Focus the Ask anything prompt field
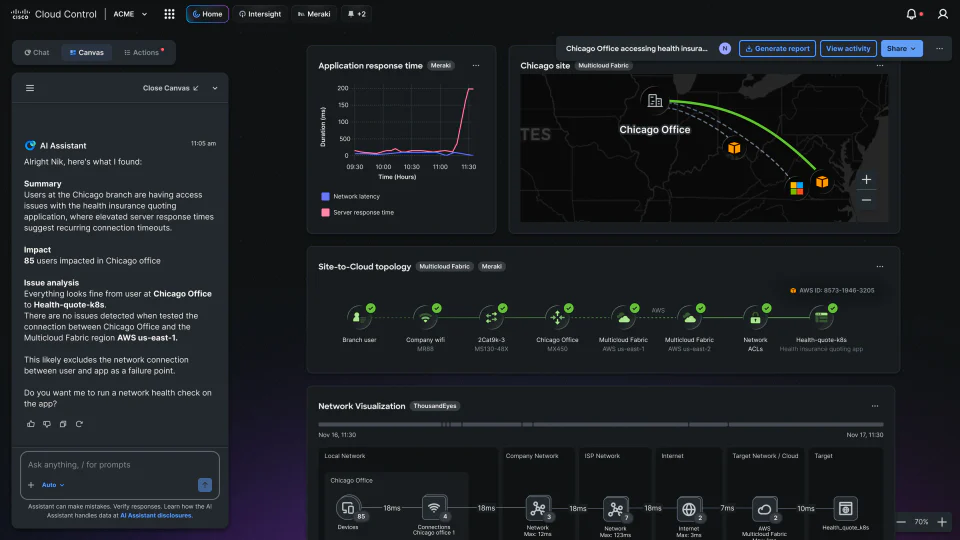The width and height of the screenshot is (960, 540). (x=119, y=465)
